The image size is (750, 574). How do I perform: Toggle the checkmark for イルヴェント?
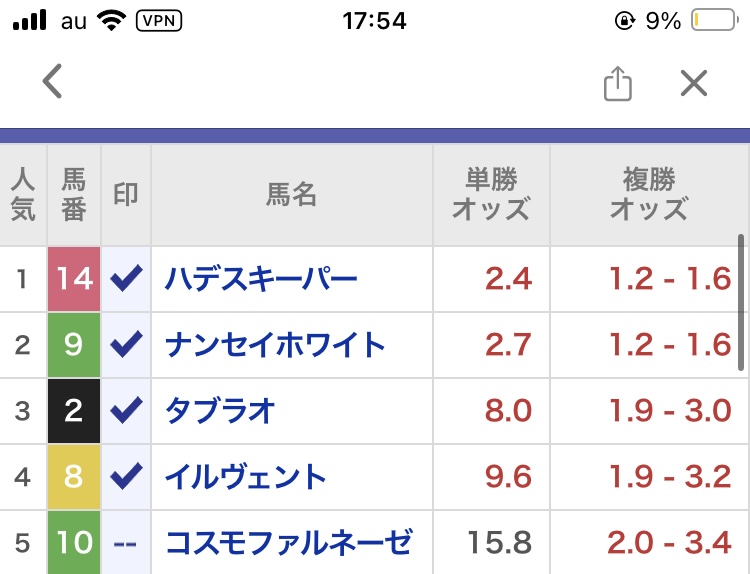coord(126,476)
